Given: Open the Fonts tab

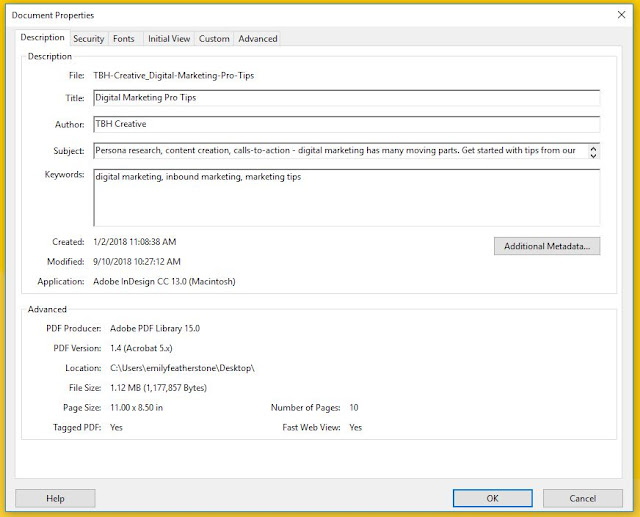Looking at the screenshot, I should (123, 38).
